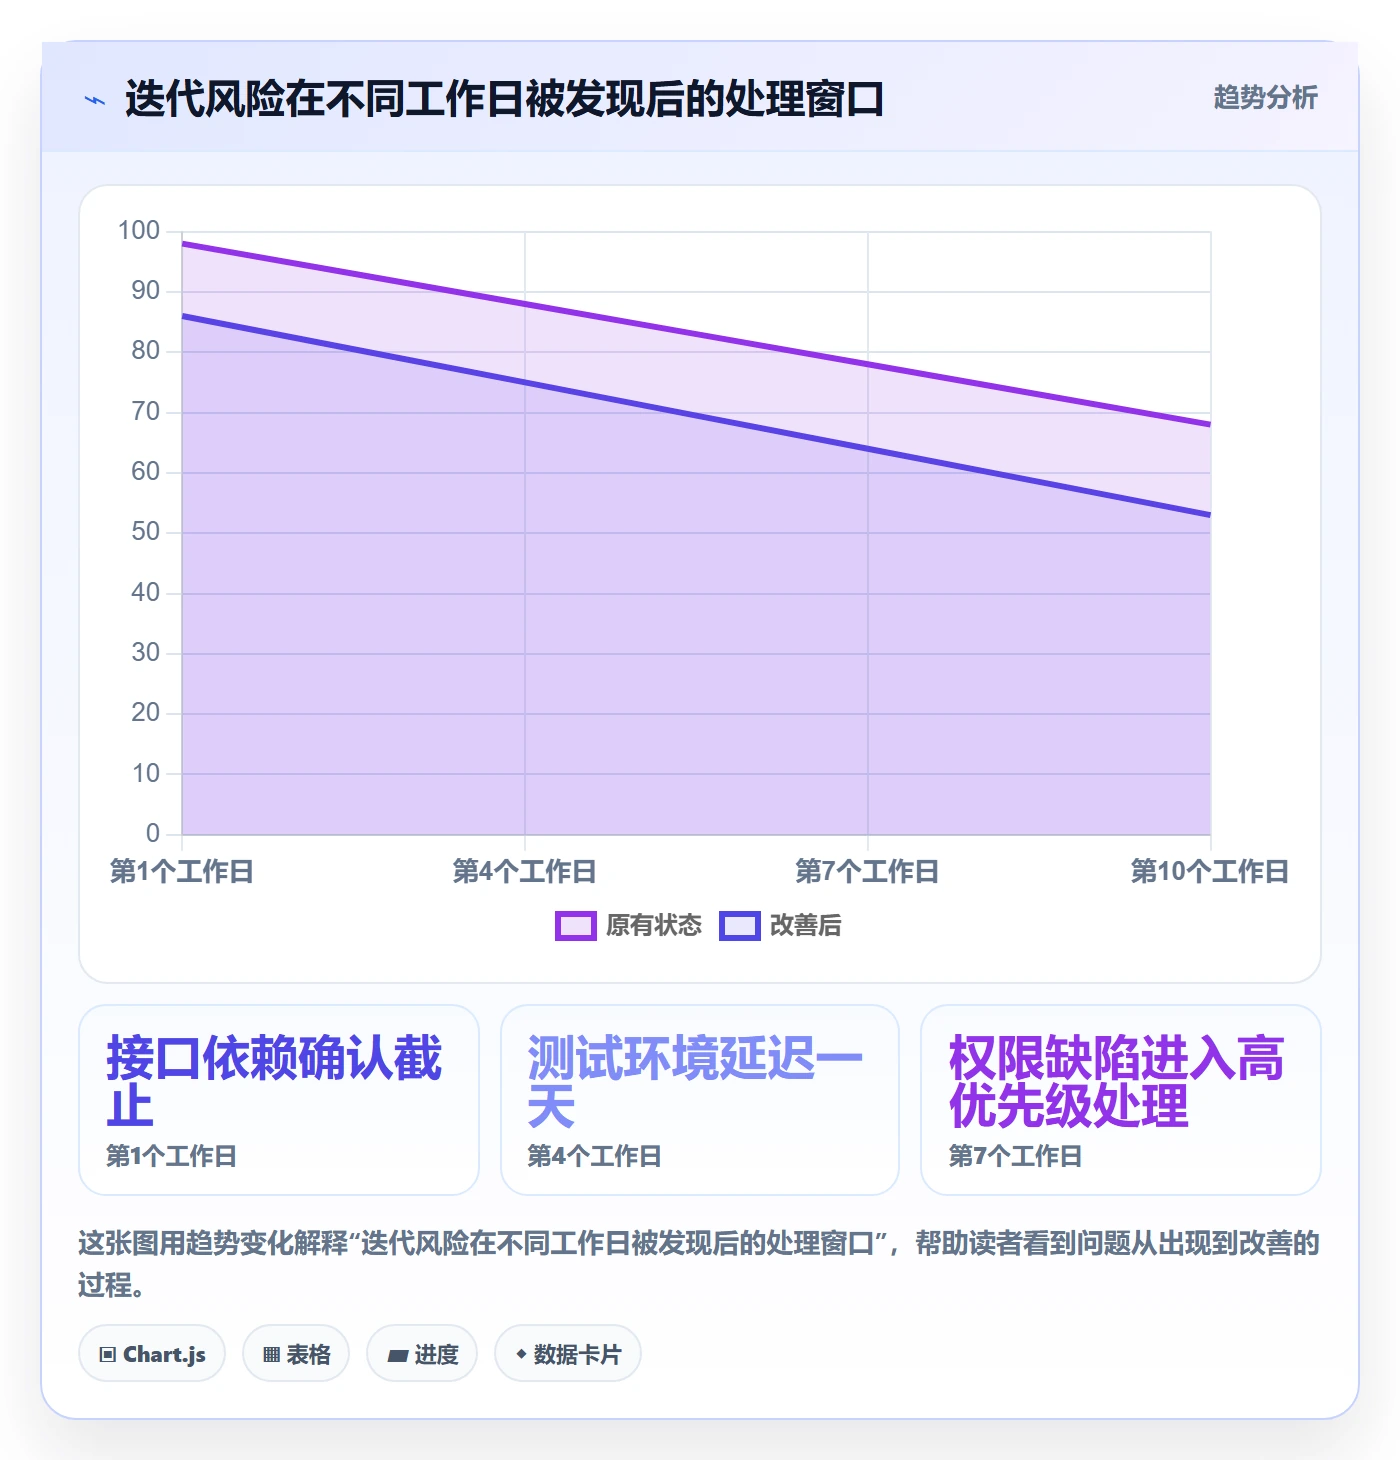Click the square icon in Chart.js tag

coord(108,1355)
